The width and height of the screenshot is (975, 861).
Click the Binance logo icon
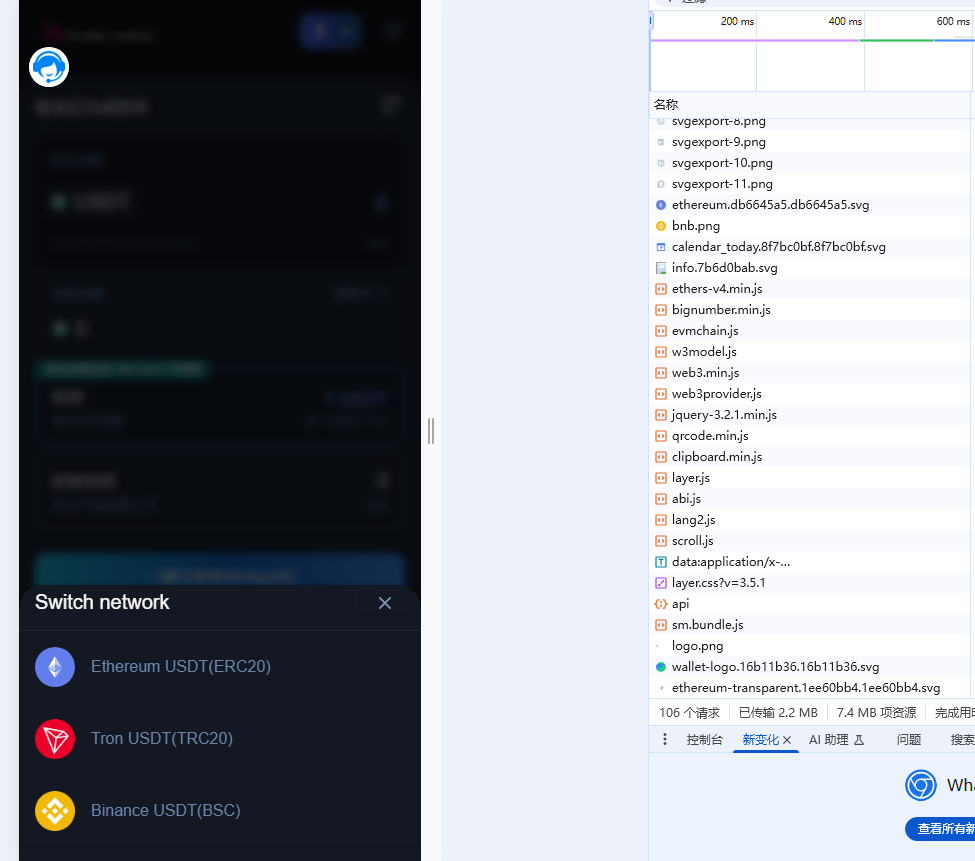(55, 811)
